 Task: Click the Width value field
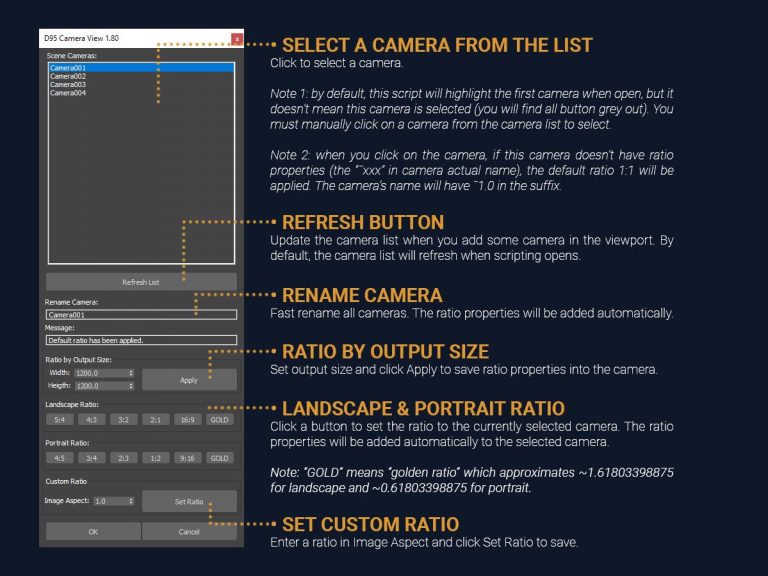pos(98,373)
